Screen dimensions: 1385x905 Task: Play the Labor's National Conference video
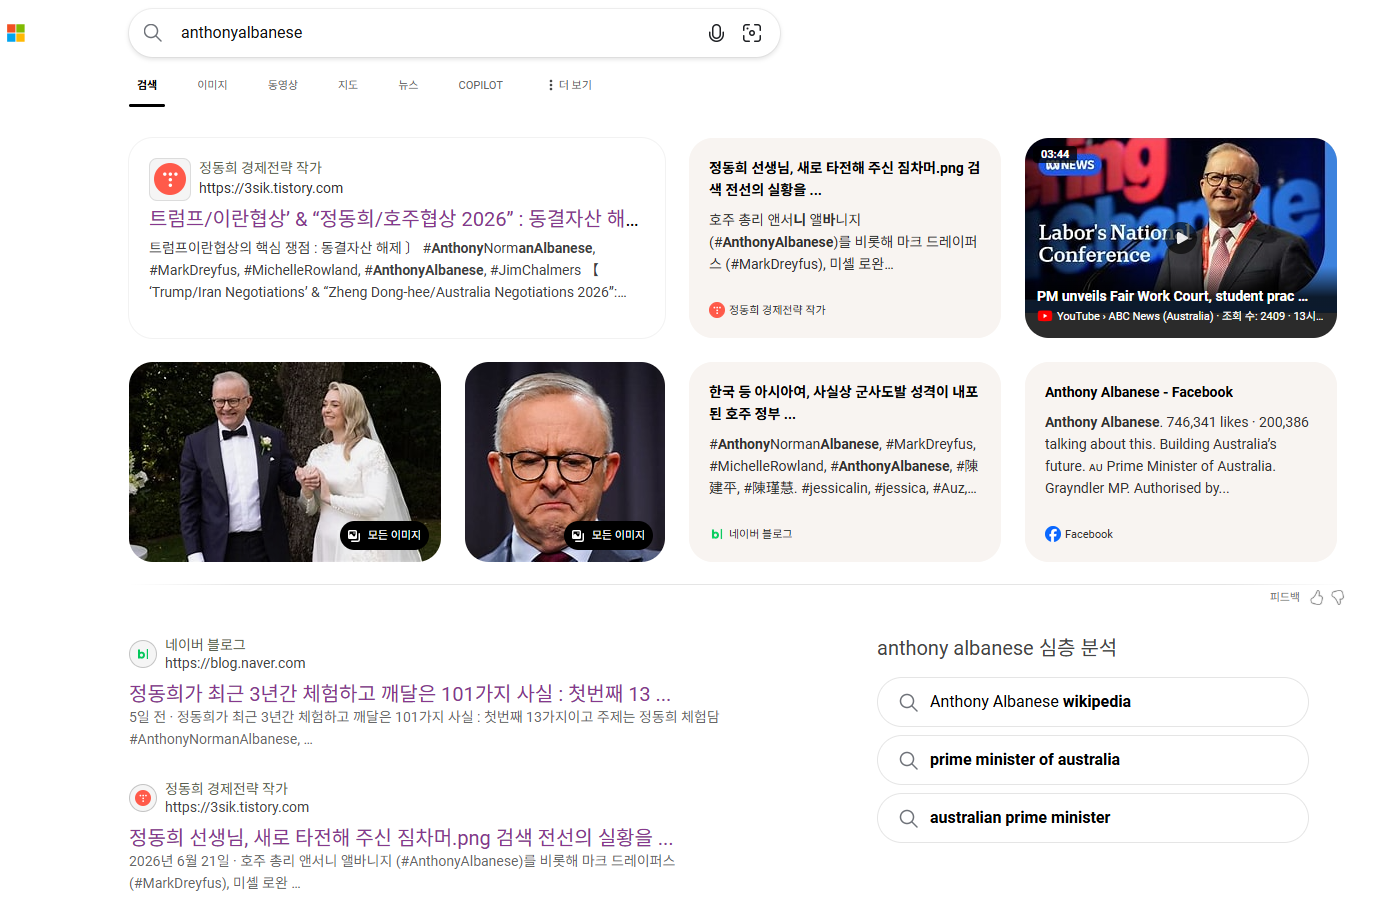[1181, 238]
